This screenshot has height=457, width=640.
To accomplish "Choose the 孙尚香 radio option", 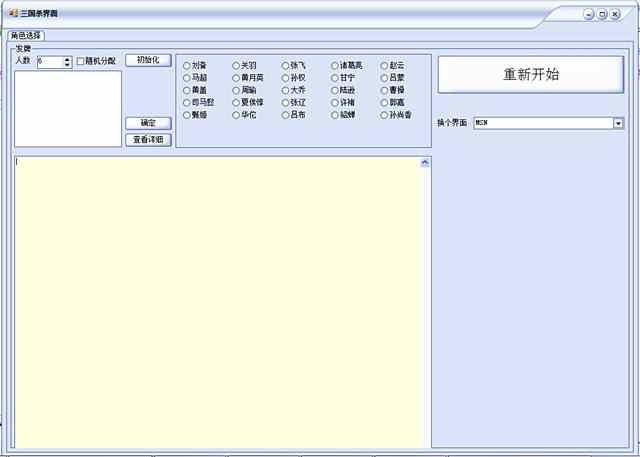I will click(384, 115).
